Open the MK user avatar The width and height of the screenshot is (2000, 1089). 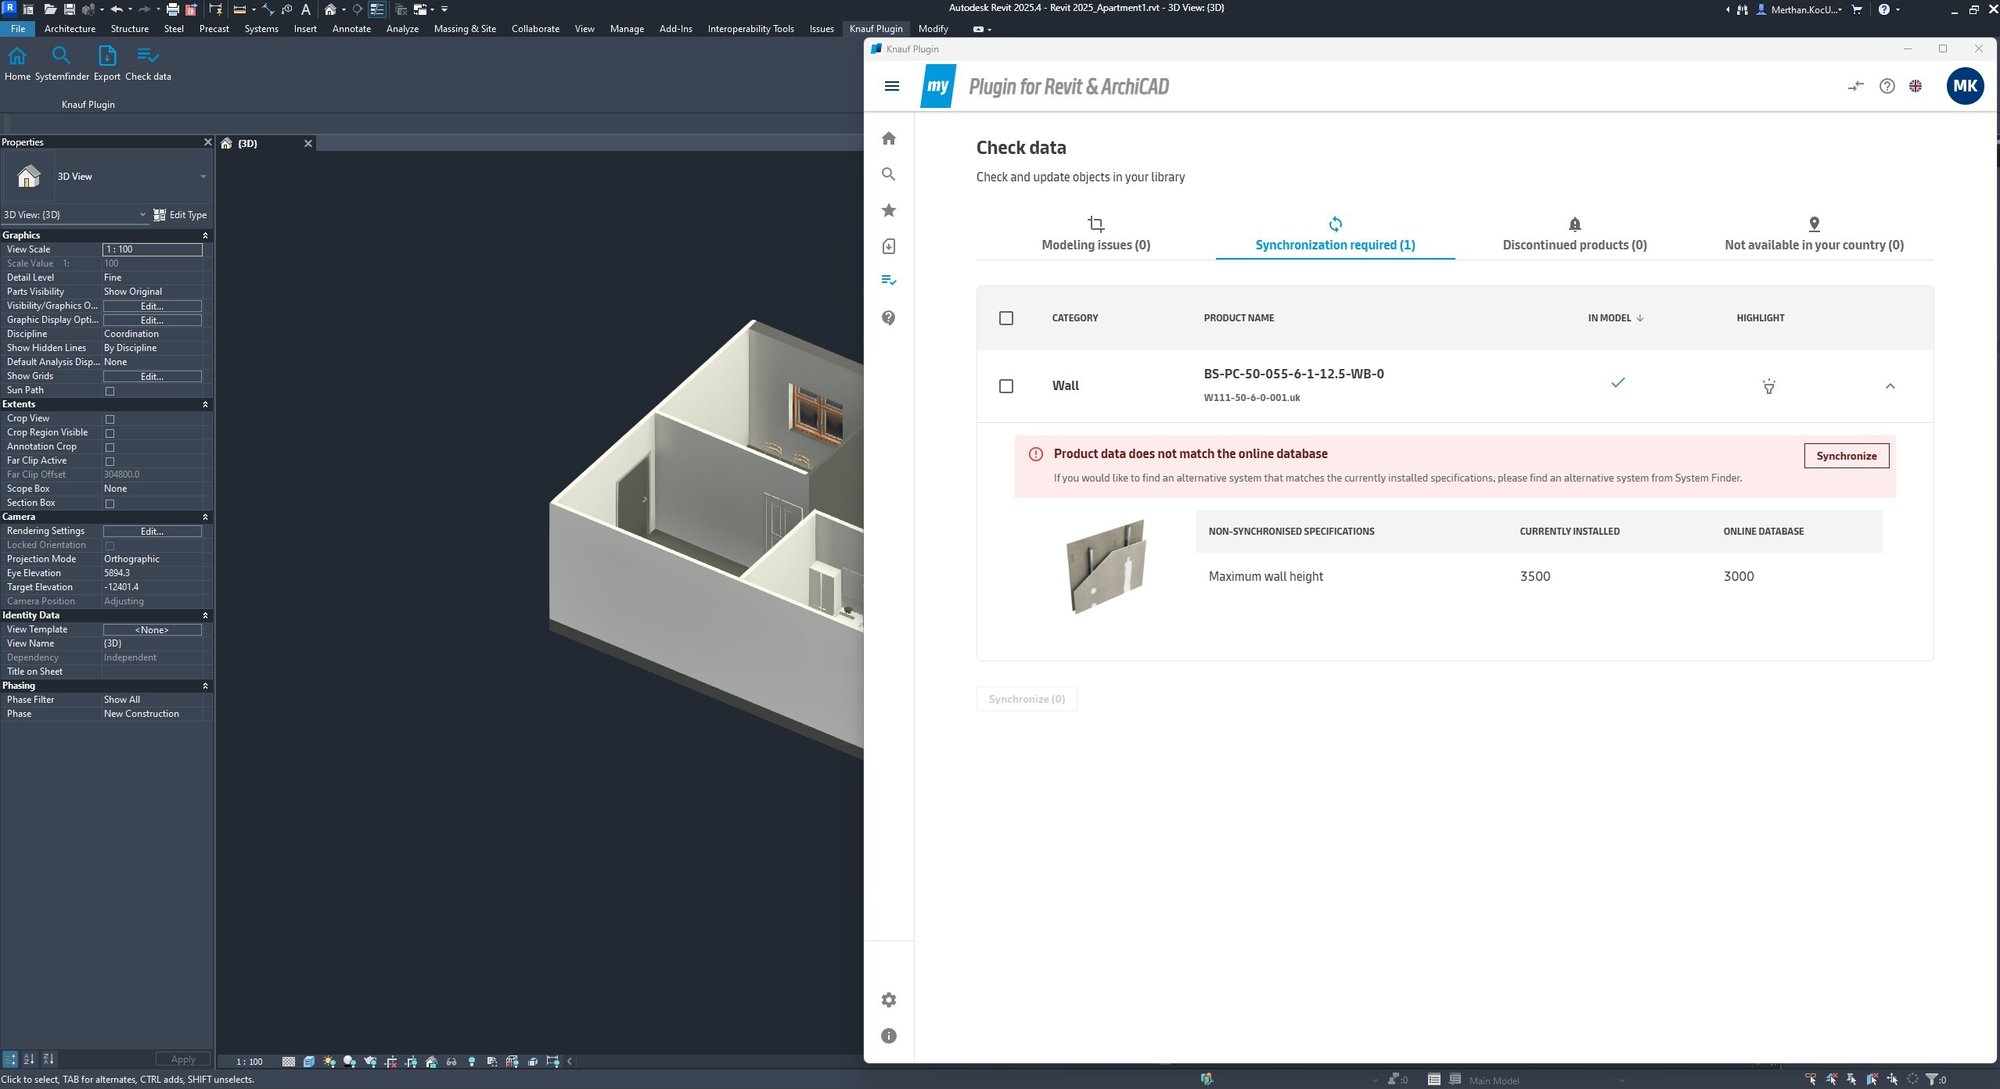[x=1965, y=86]
